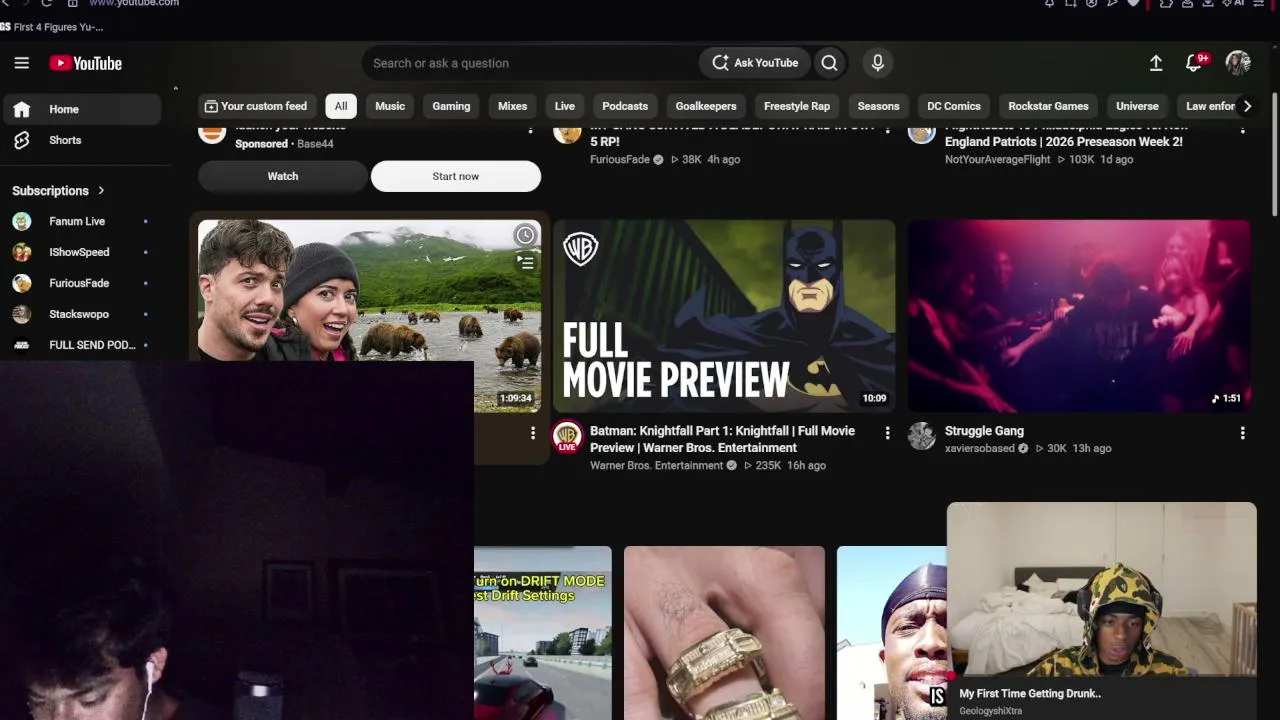Play the Struggle Gang thumbnail
Screen dimensions: 1280x720
click(1079, 316)
